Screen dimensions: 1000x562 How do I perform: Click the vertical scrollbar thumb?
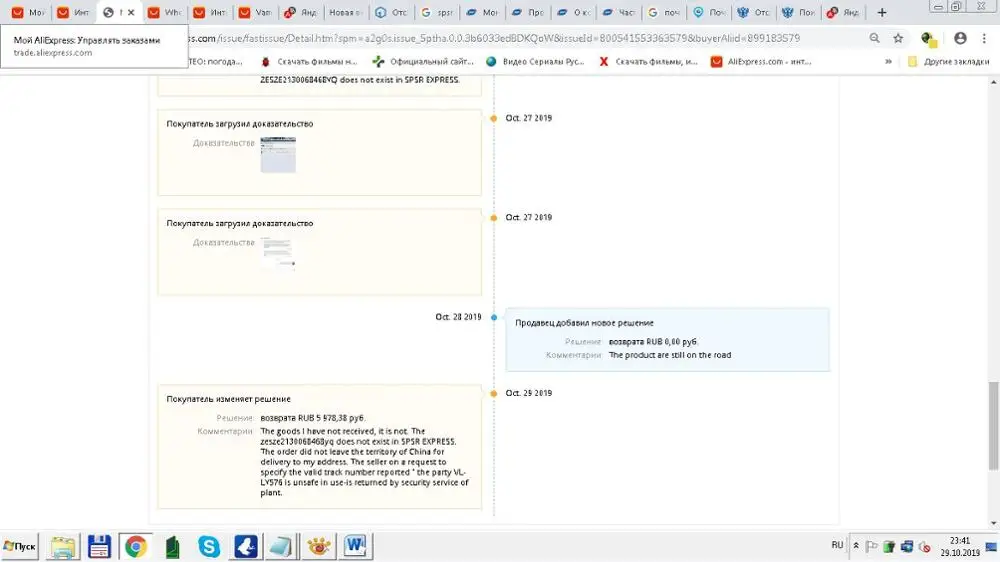(x=994, y=425)
